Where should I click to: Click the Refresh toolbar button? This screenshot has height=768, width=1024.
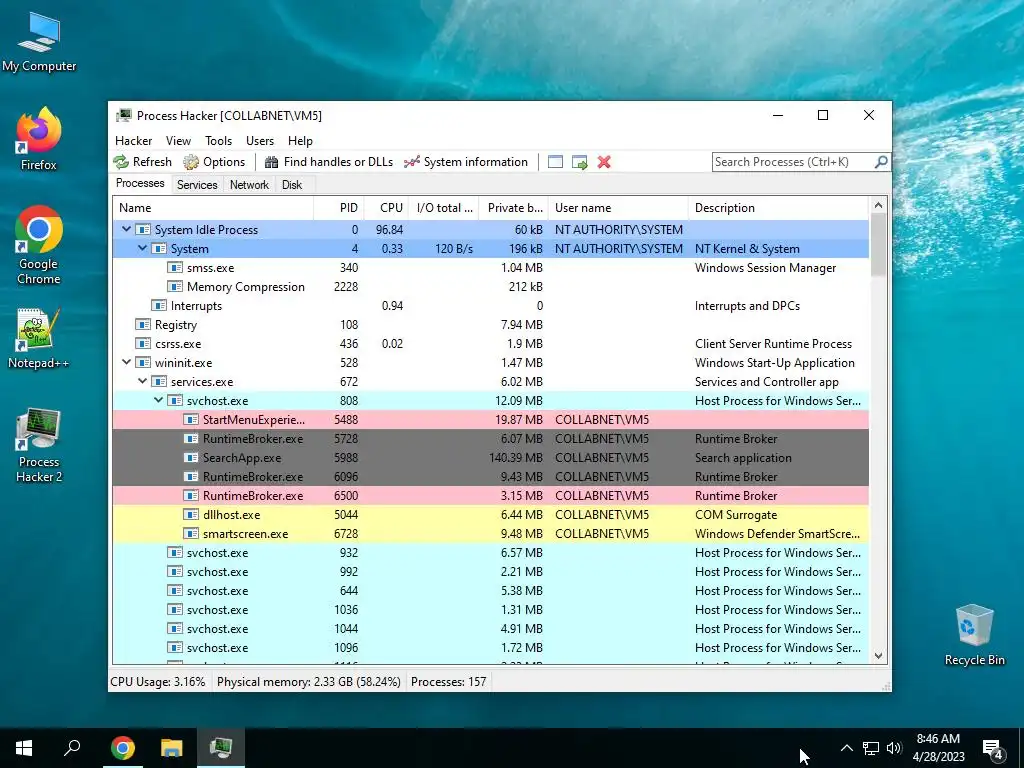pyautogui.click(x=142, y=162)
